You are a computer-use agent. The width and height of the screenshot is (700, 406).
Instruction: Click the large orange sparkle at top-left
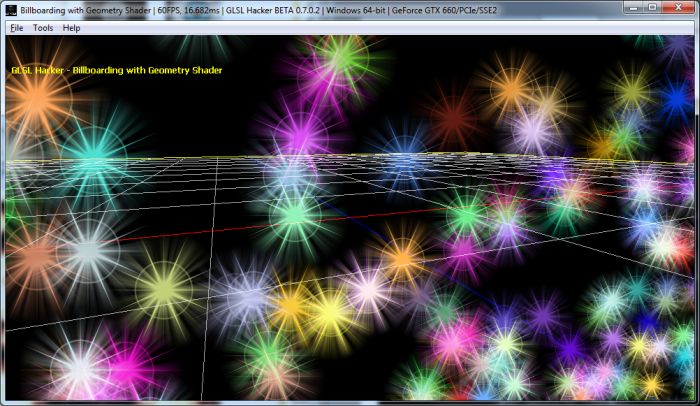(38, 97)
